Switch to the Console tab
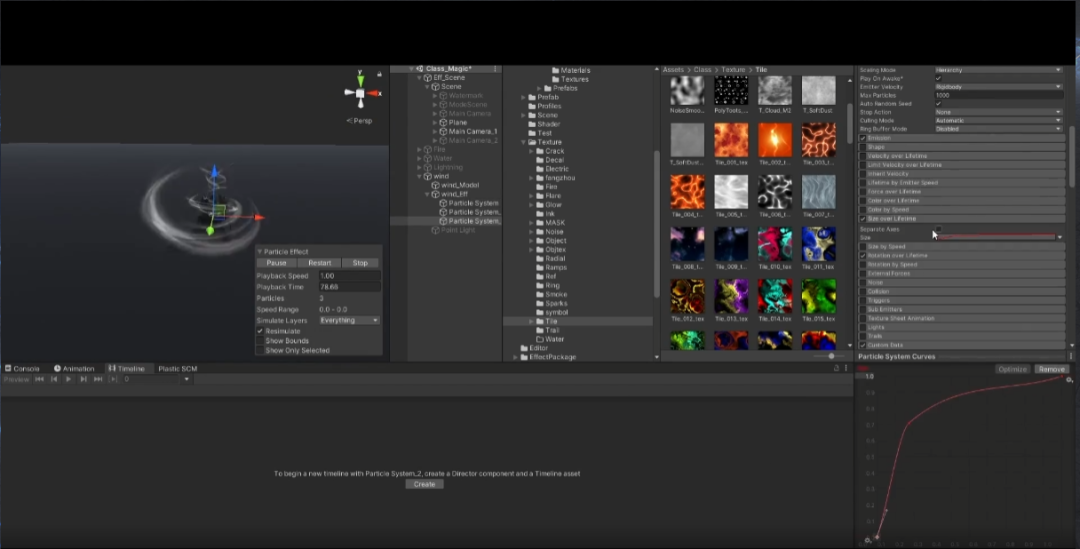Screen dimensions: 1080x549 (x=22, y=368)
